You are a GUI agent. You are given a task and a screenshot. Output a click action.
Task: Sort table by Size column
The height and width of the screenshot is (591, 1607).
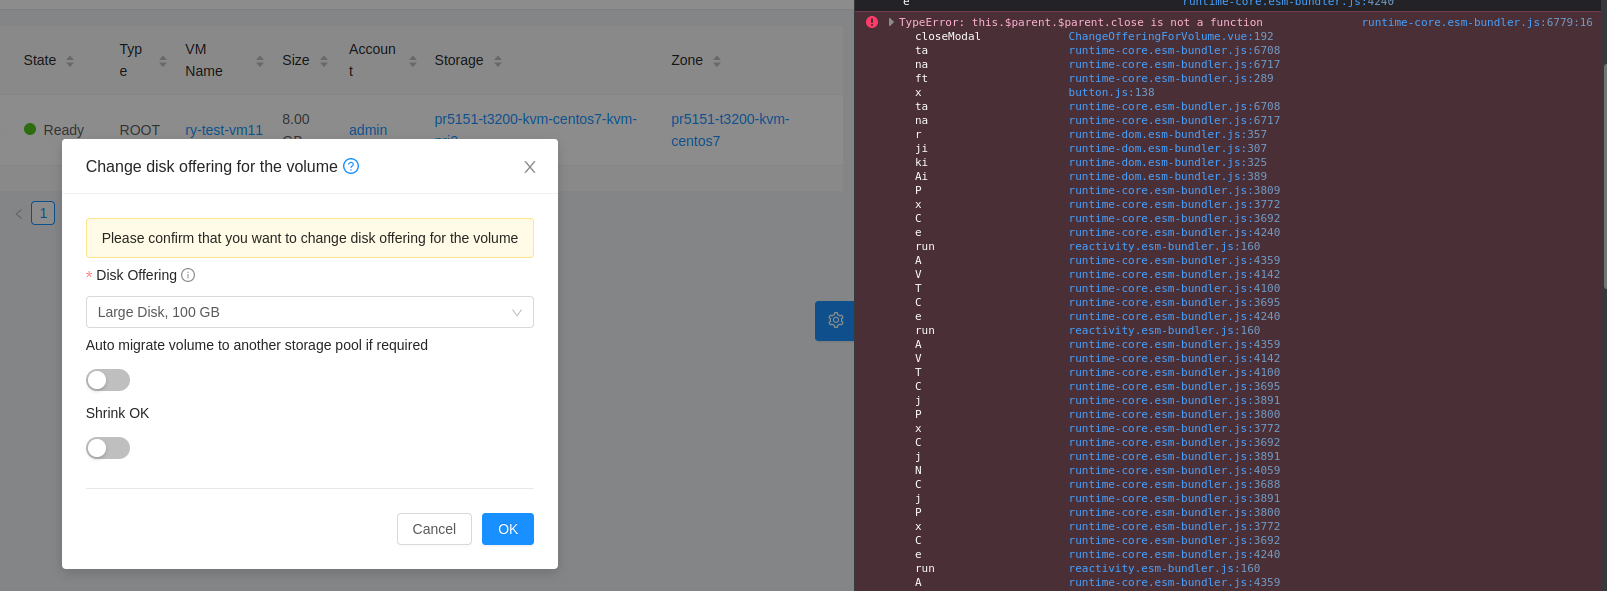click(x=324, y=61)
